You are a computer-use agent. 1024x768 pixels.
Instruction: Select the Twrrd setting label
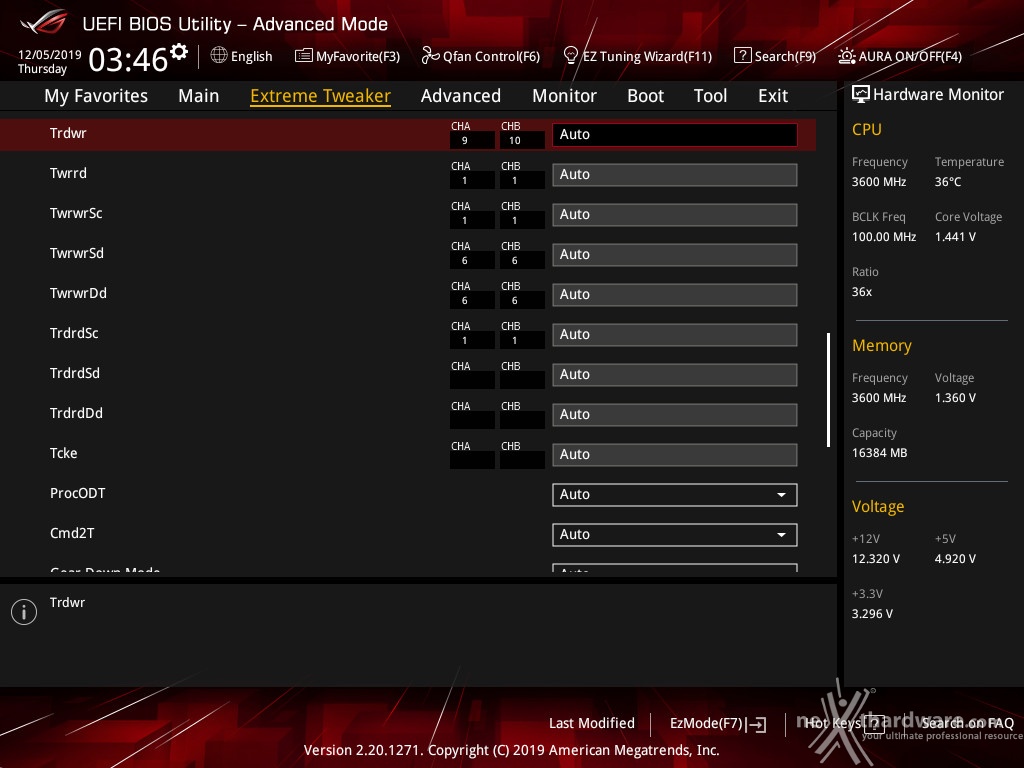coord(68,173)
